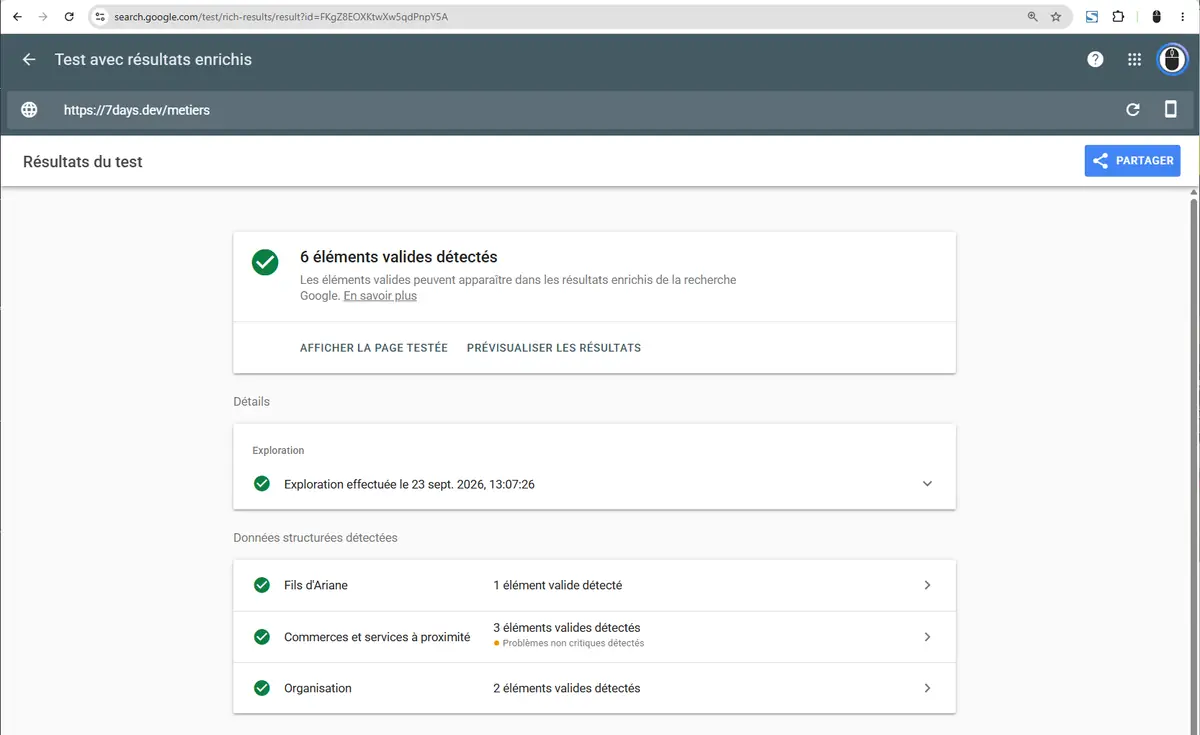Click the "Organisation" label
The height and width of the screenshot is (735, 1200).
tap(318, 688)
